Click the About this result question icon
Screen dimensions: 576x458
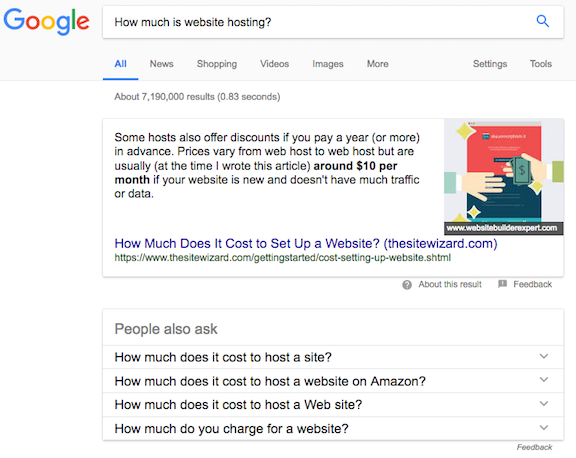click(407, 285)
